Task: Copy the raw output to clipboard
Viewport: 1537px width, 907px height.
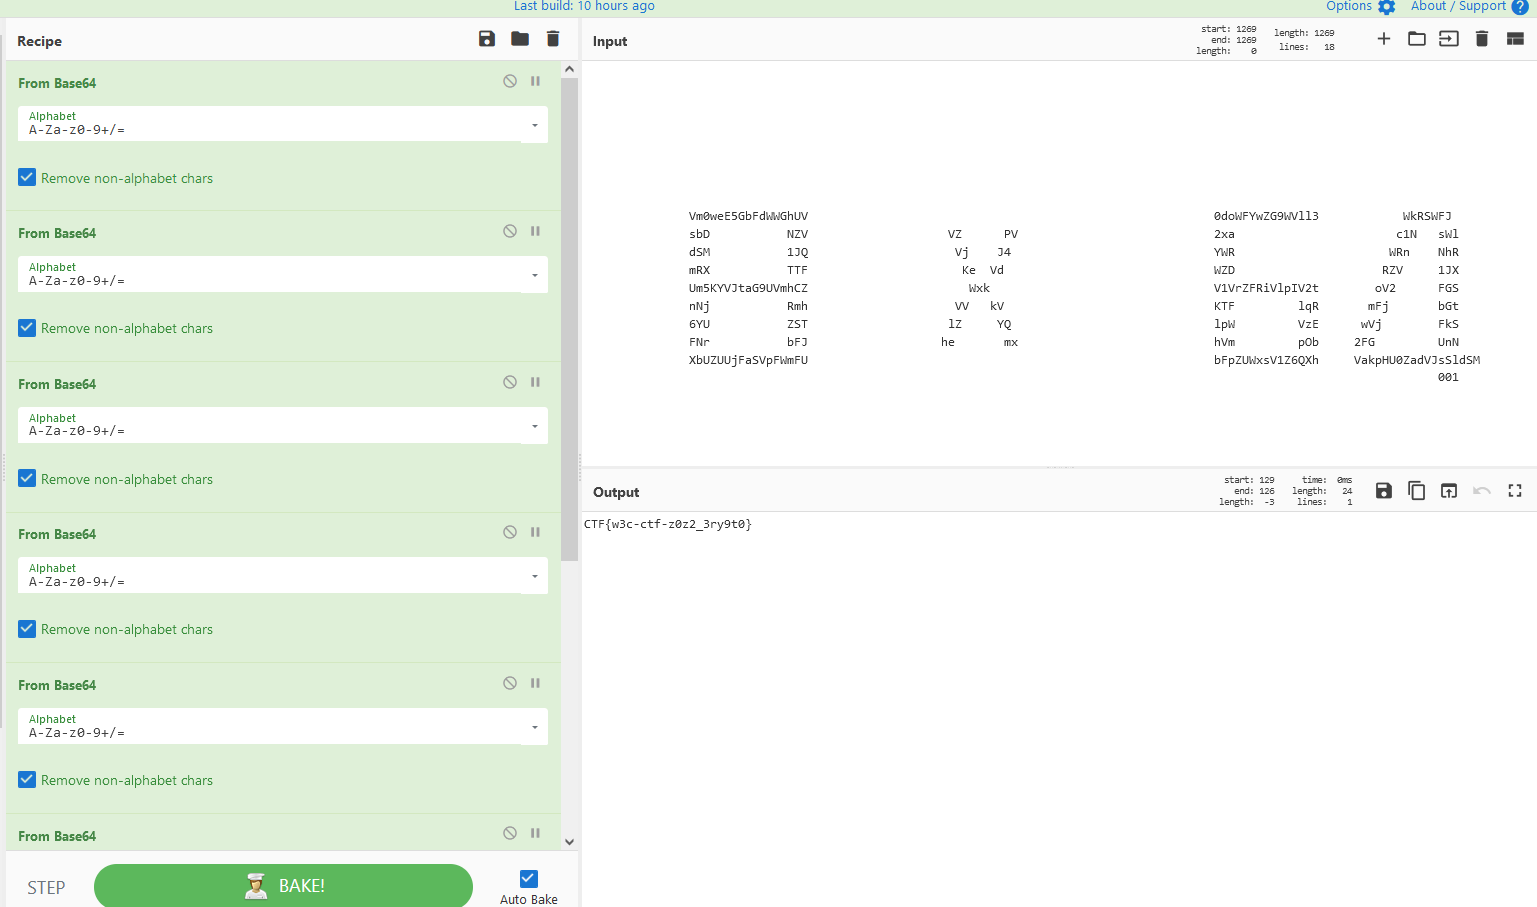Action: click(x=1417, y=490)
